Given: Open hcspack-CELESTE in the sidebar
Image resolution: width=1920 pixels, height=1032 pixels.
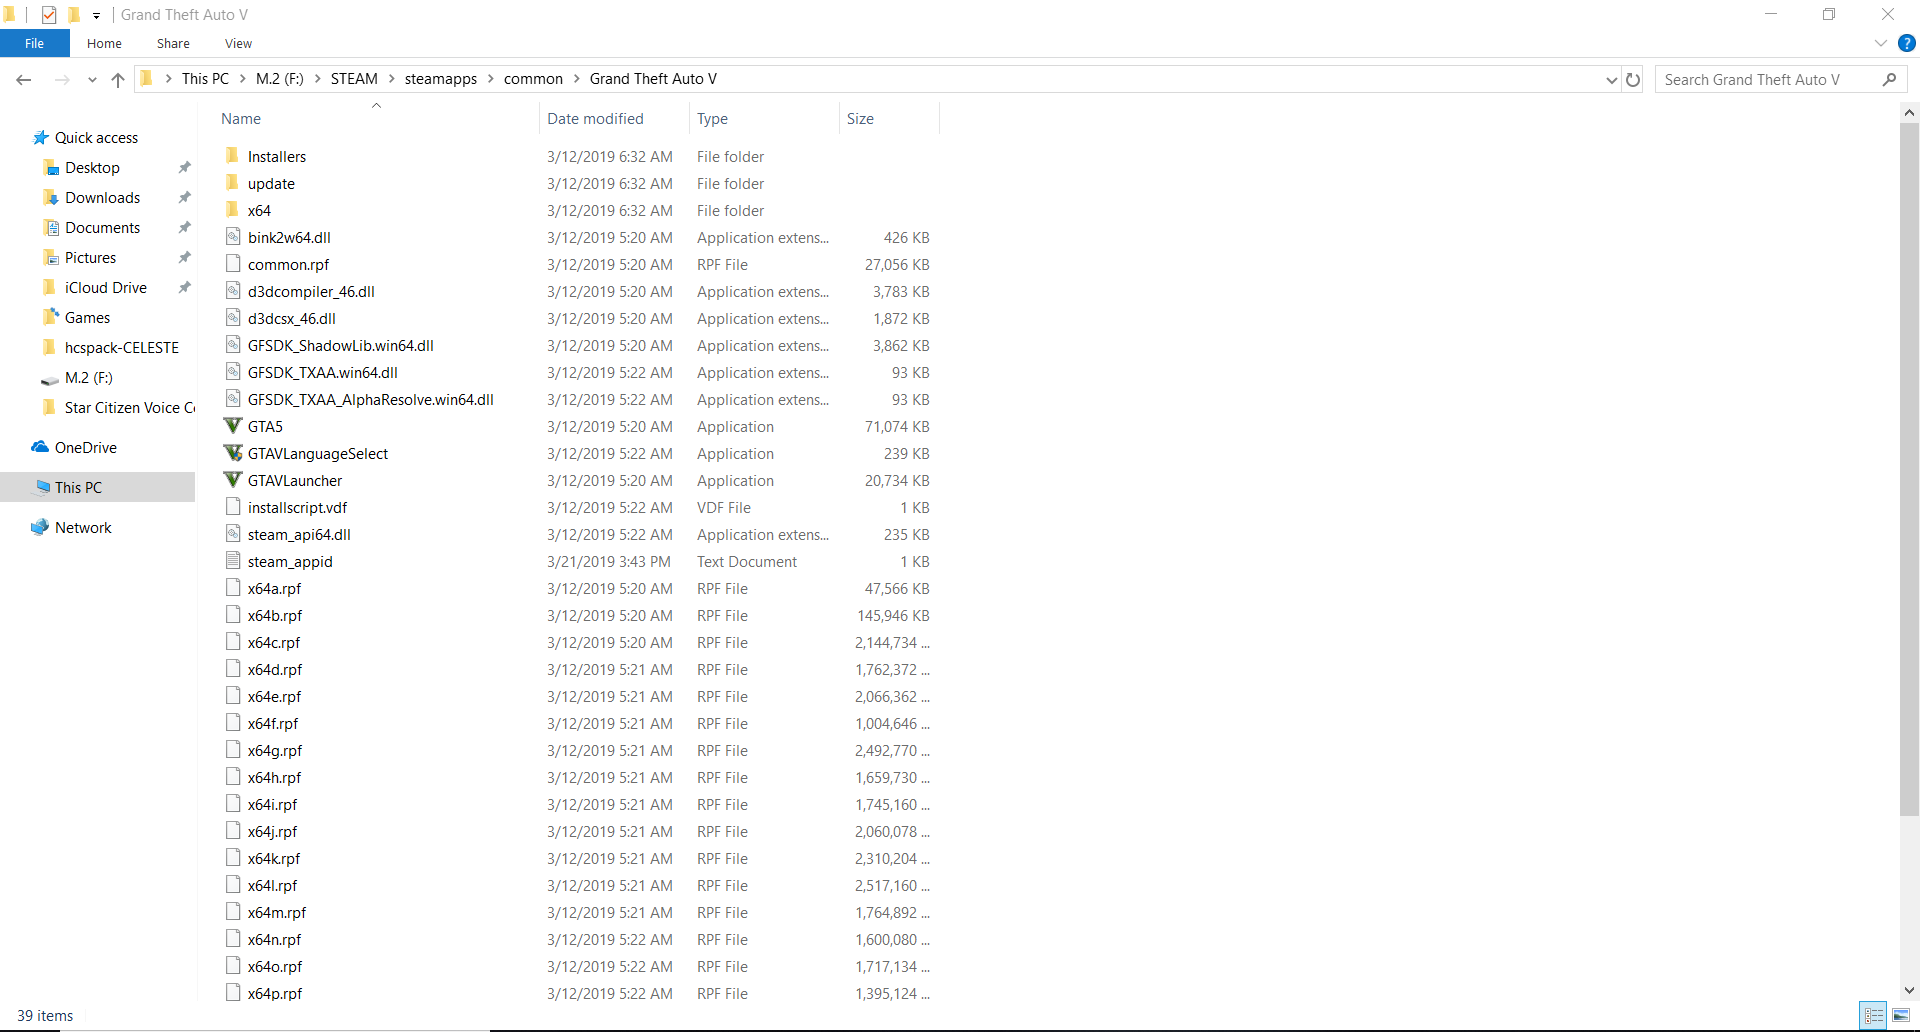Looking at the screenshot, I should pyautogui.click(x=121, y=347).
